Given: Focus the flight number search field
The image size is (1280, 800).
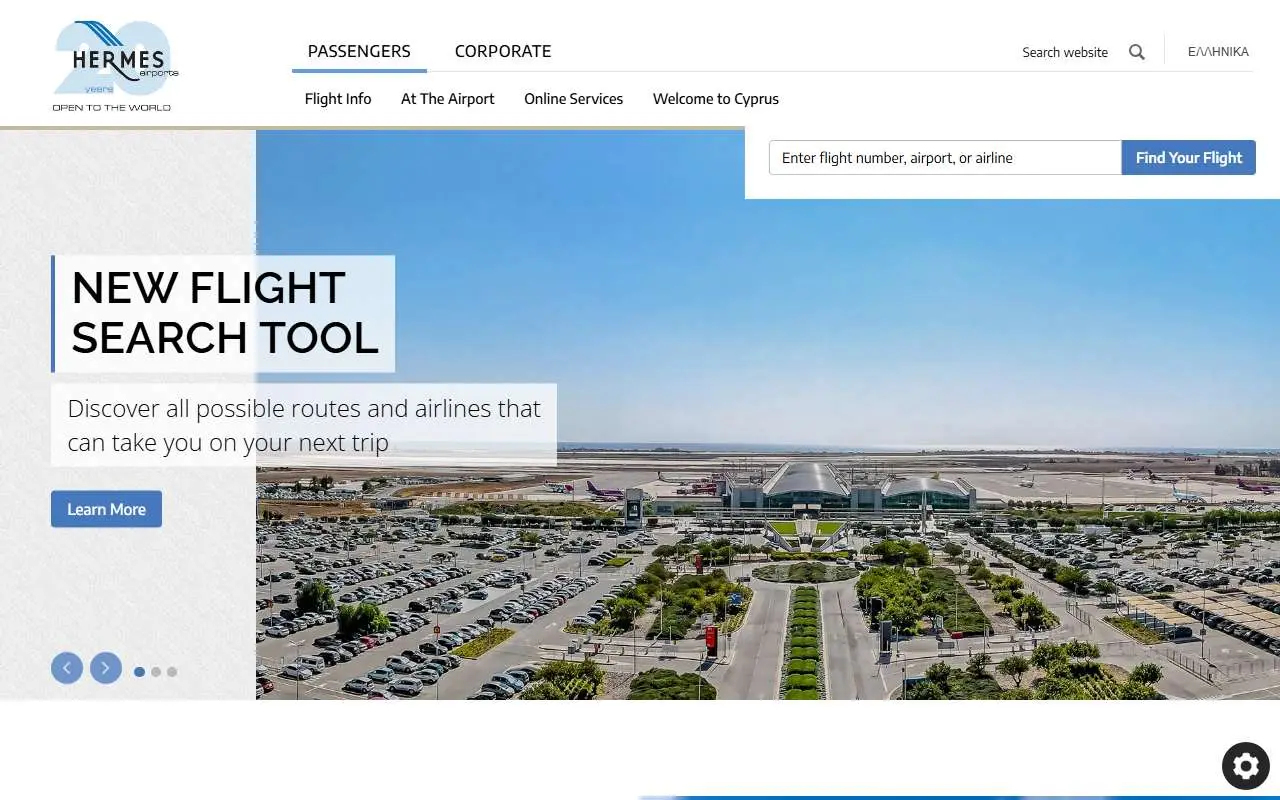Looking at the screenshot, I should tap(945, 158).
